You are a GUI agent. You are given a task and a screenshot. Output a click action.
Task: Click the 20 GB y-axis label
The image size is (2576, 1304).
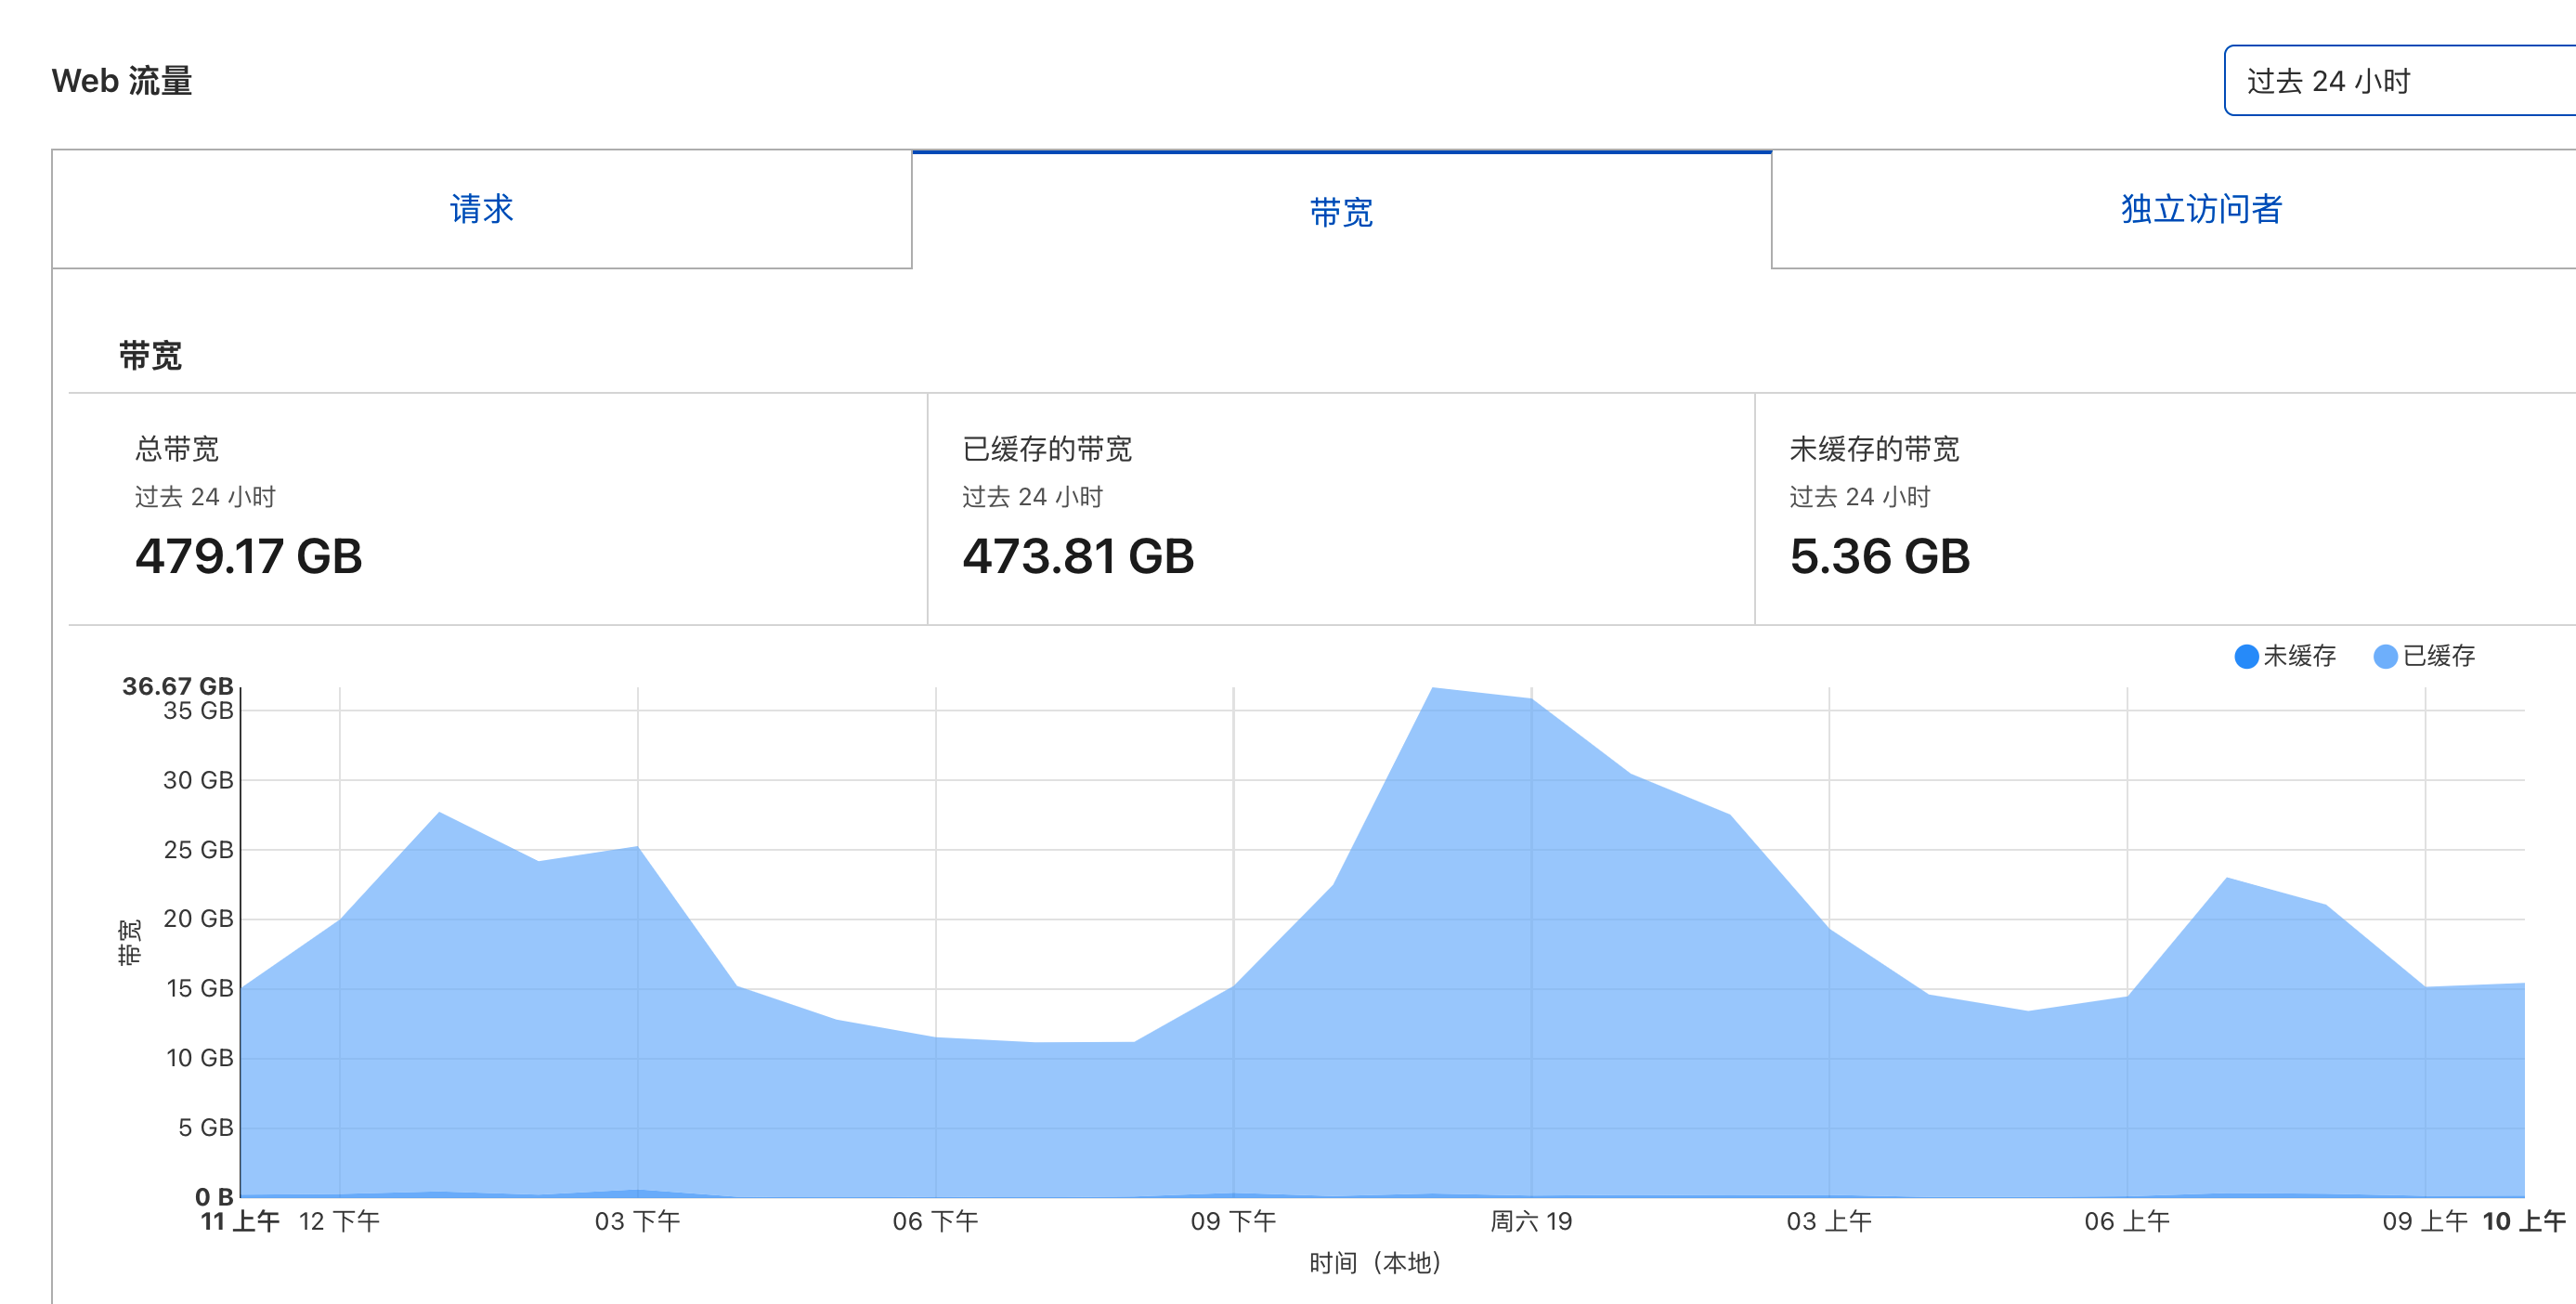coord(198,918)
